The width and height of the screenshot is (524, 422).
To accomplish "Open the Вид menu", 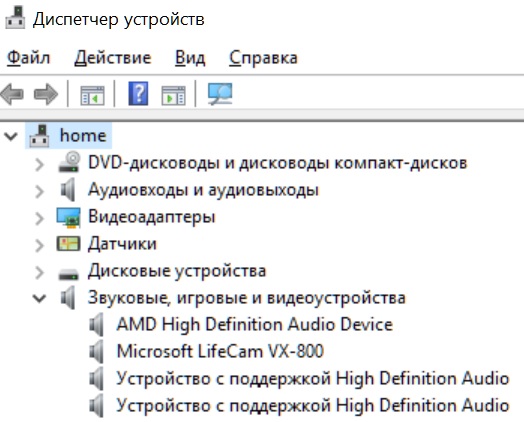I will [190, 57].
